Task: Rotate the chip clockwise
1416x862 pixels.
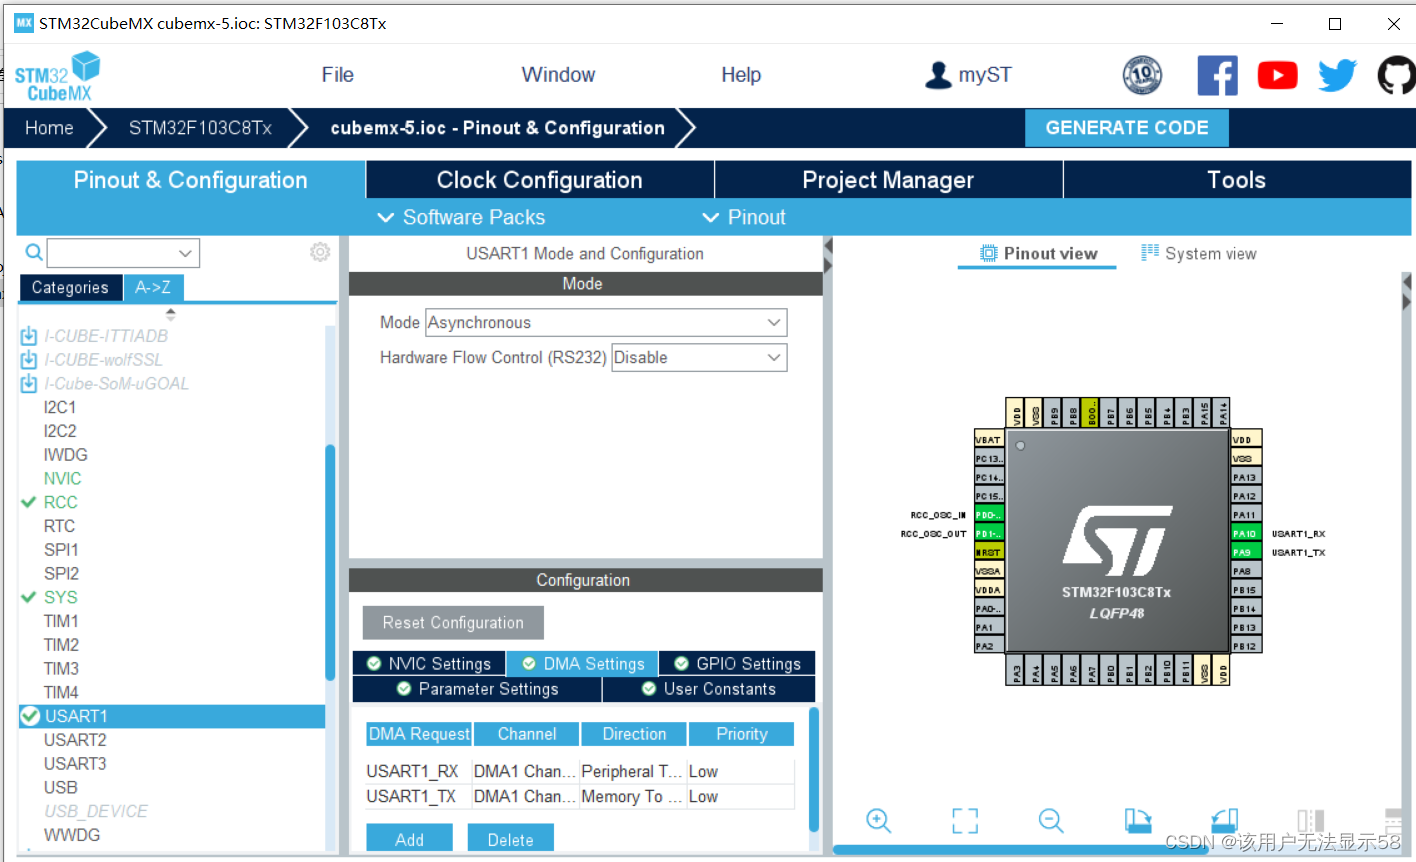Action: click(1138, 821)
